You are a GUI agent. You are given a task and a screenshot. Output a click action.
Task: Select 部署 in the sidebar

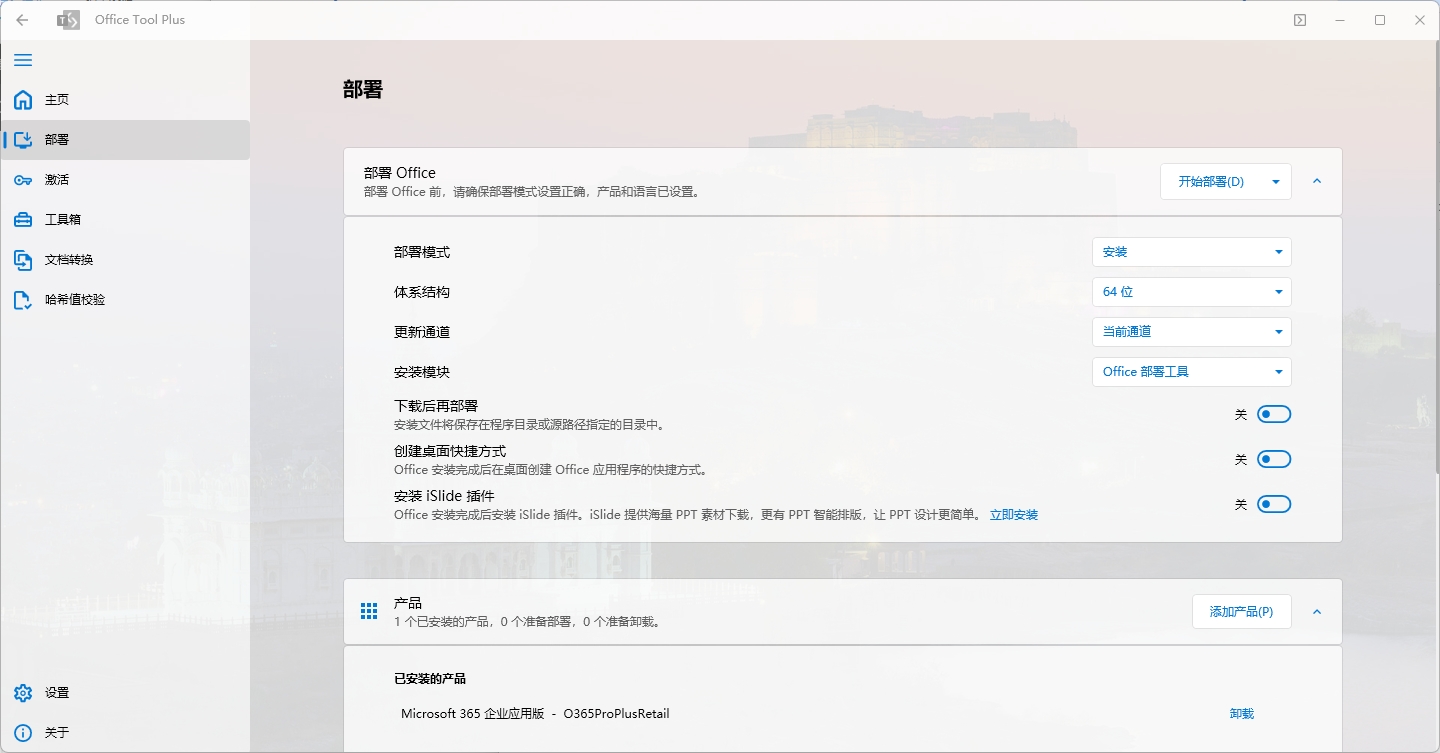pos(125,140)
